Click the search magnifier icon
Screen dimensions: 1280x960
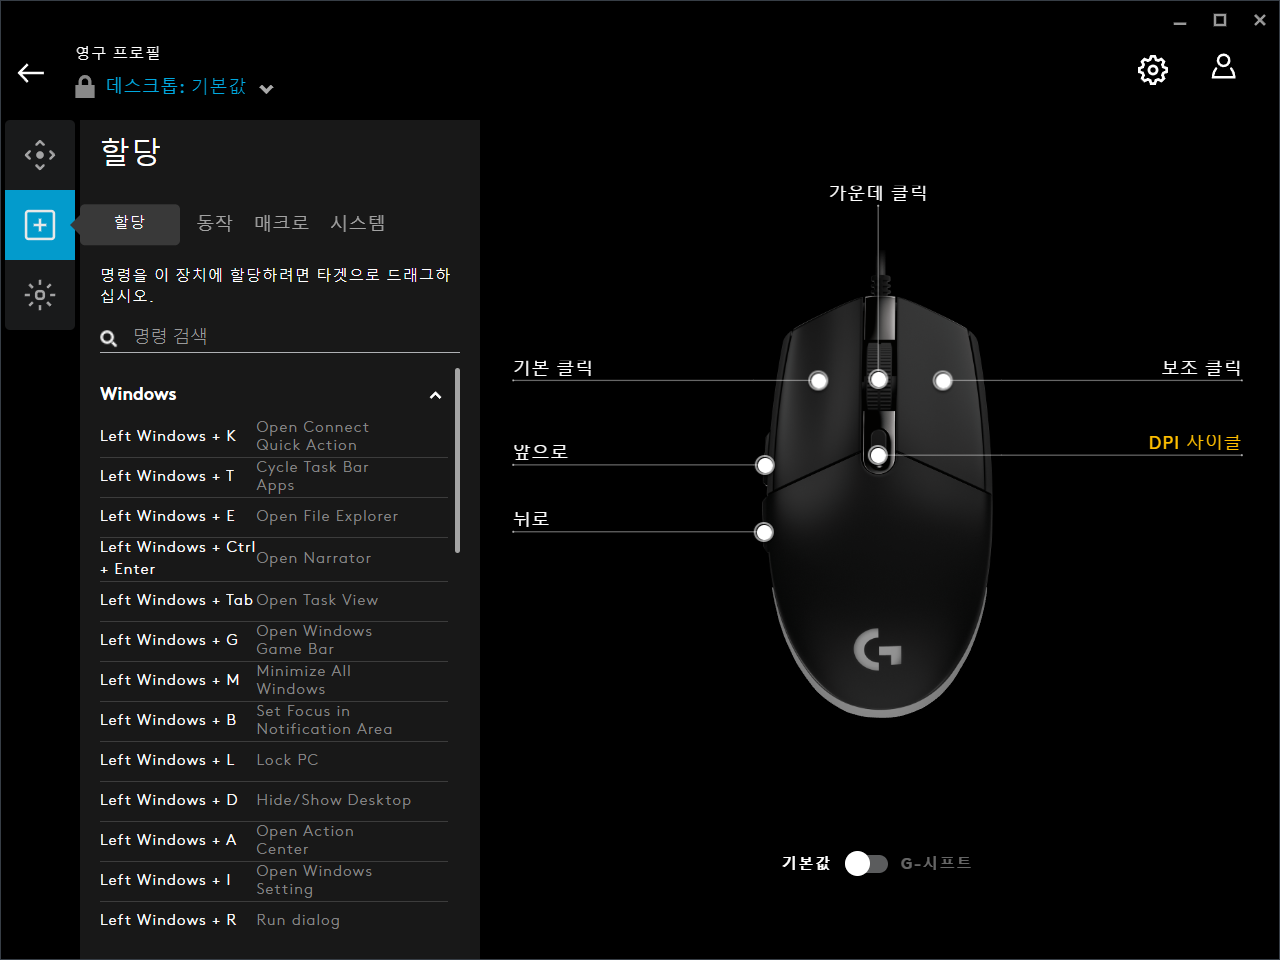coord(108,337)
